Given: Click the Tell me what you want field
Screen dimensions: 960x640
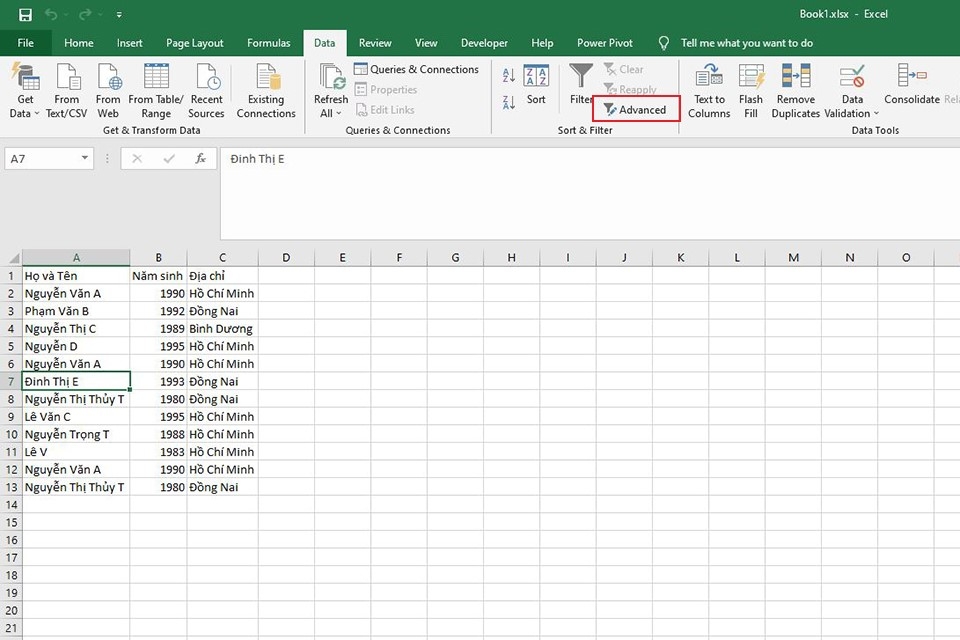Looking at the screenshot, I should [x=746, y=43].
